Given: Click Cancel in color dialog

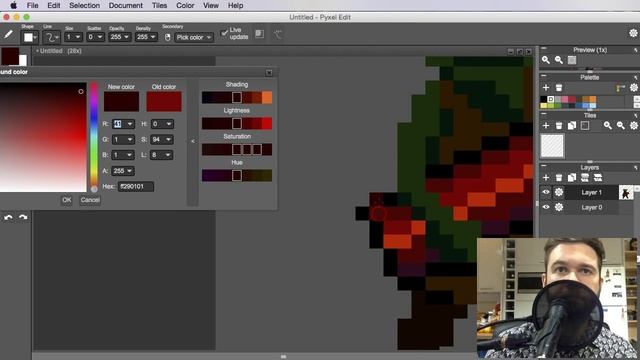Looking at the screenshot, I should 90,200.
